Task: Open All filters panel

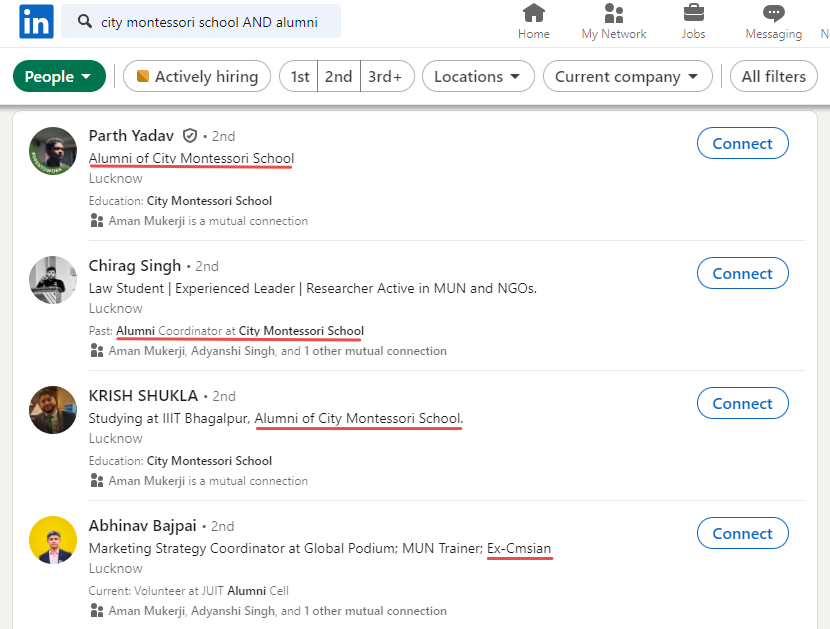Action: pos(773,76)
